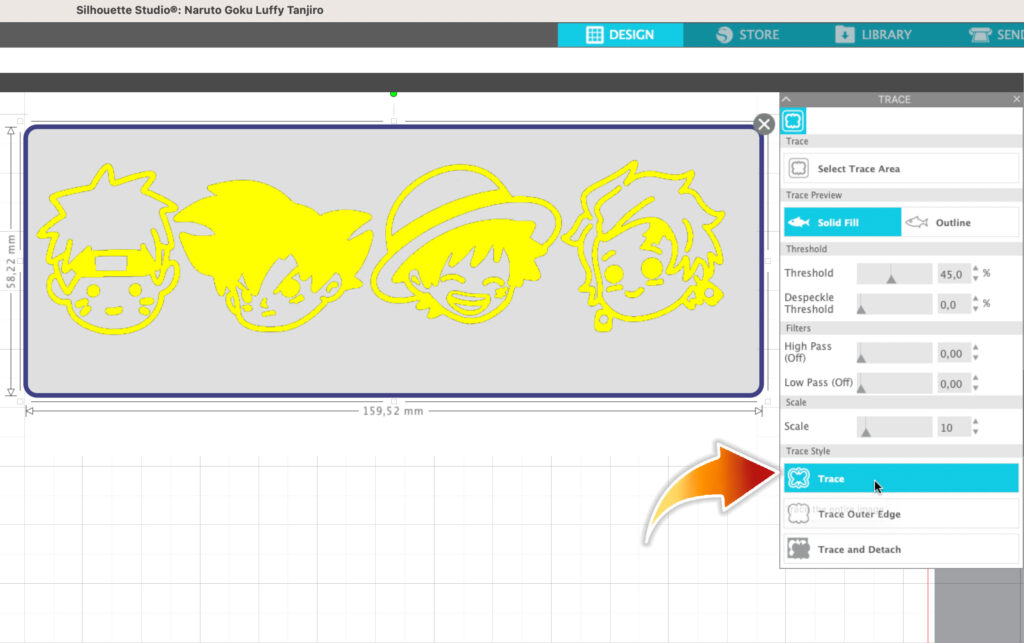The height and width of the screenshot is (643, 1024).
Task: Open the Design tab
Action: click(620, 34)
